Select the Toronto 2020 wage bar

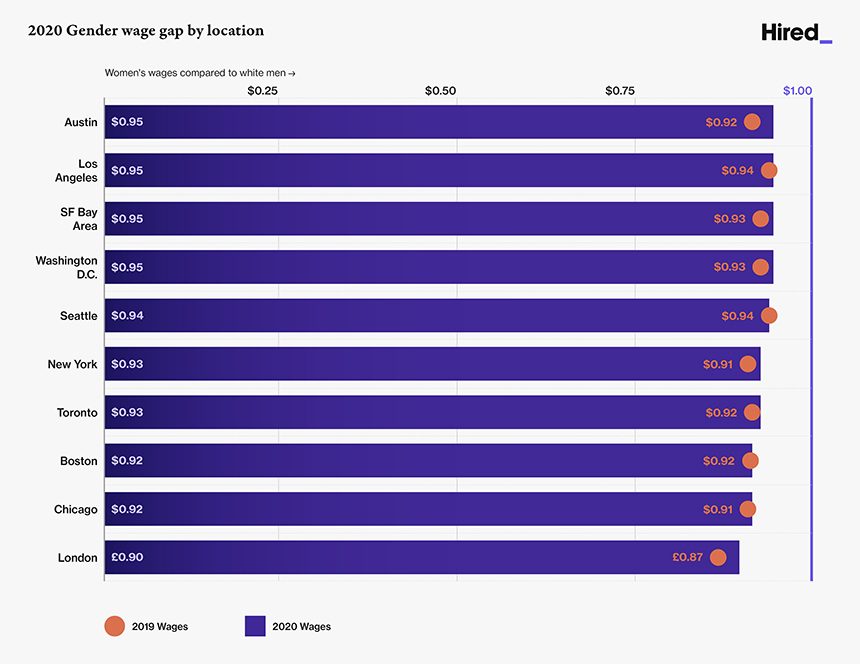(430, 412)
